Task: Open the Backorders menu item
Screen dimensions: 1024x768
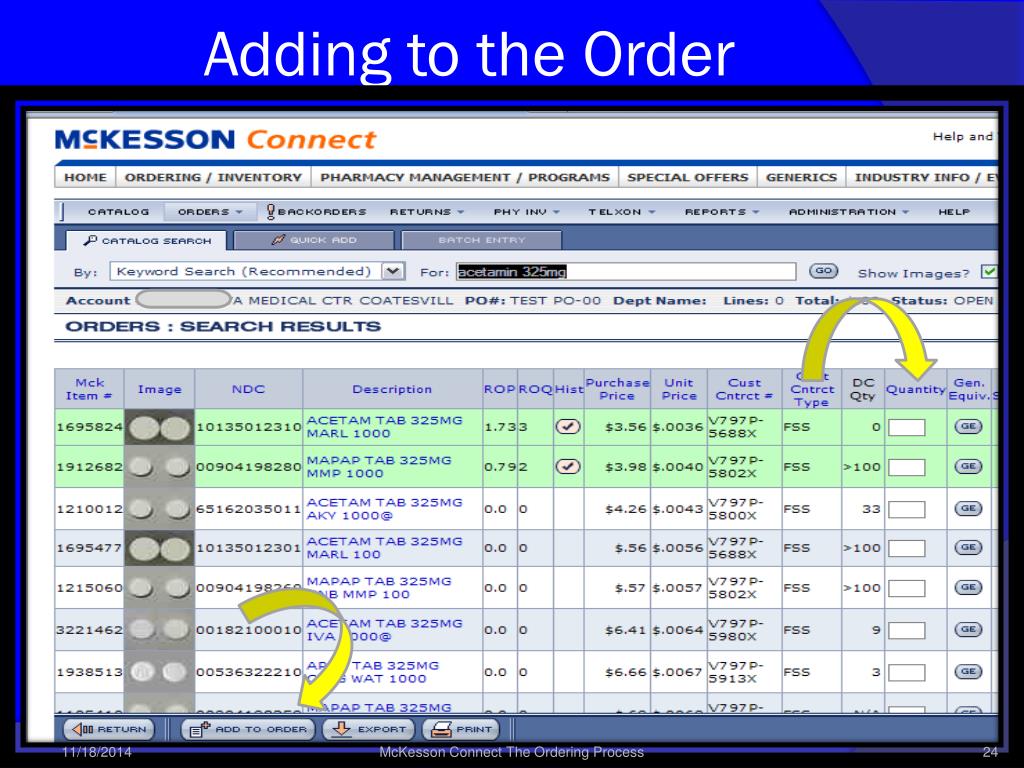Action: (x=317, y=212)
